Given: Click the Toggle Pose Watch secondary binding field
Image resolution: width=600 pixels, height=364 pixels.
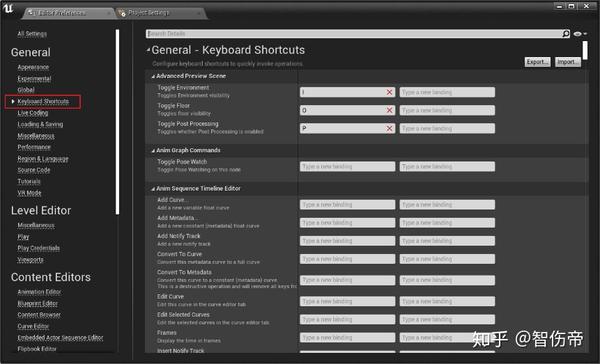Looking at the screenshot, I should tap(447, 166).
